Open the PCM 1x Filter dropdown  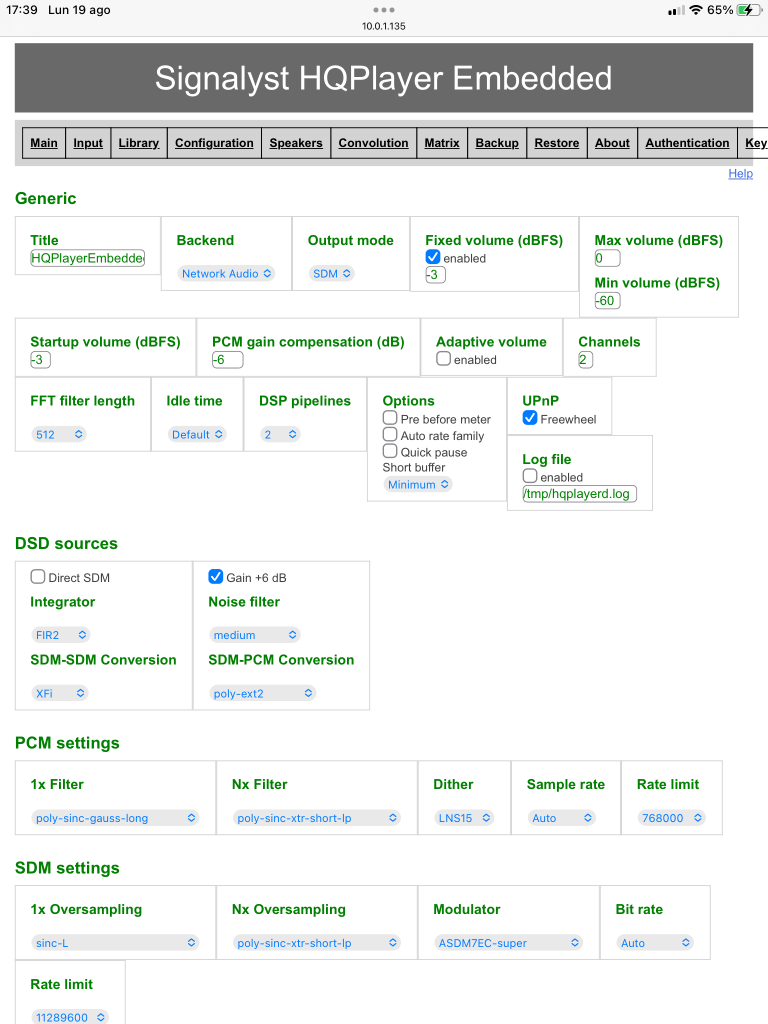(x=116, y=818)
